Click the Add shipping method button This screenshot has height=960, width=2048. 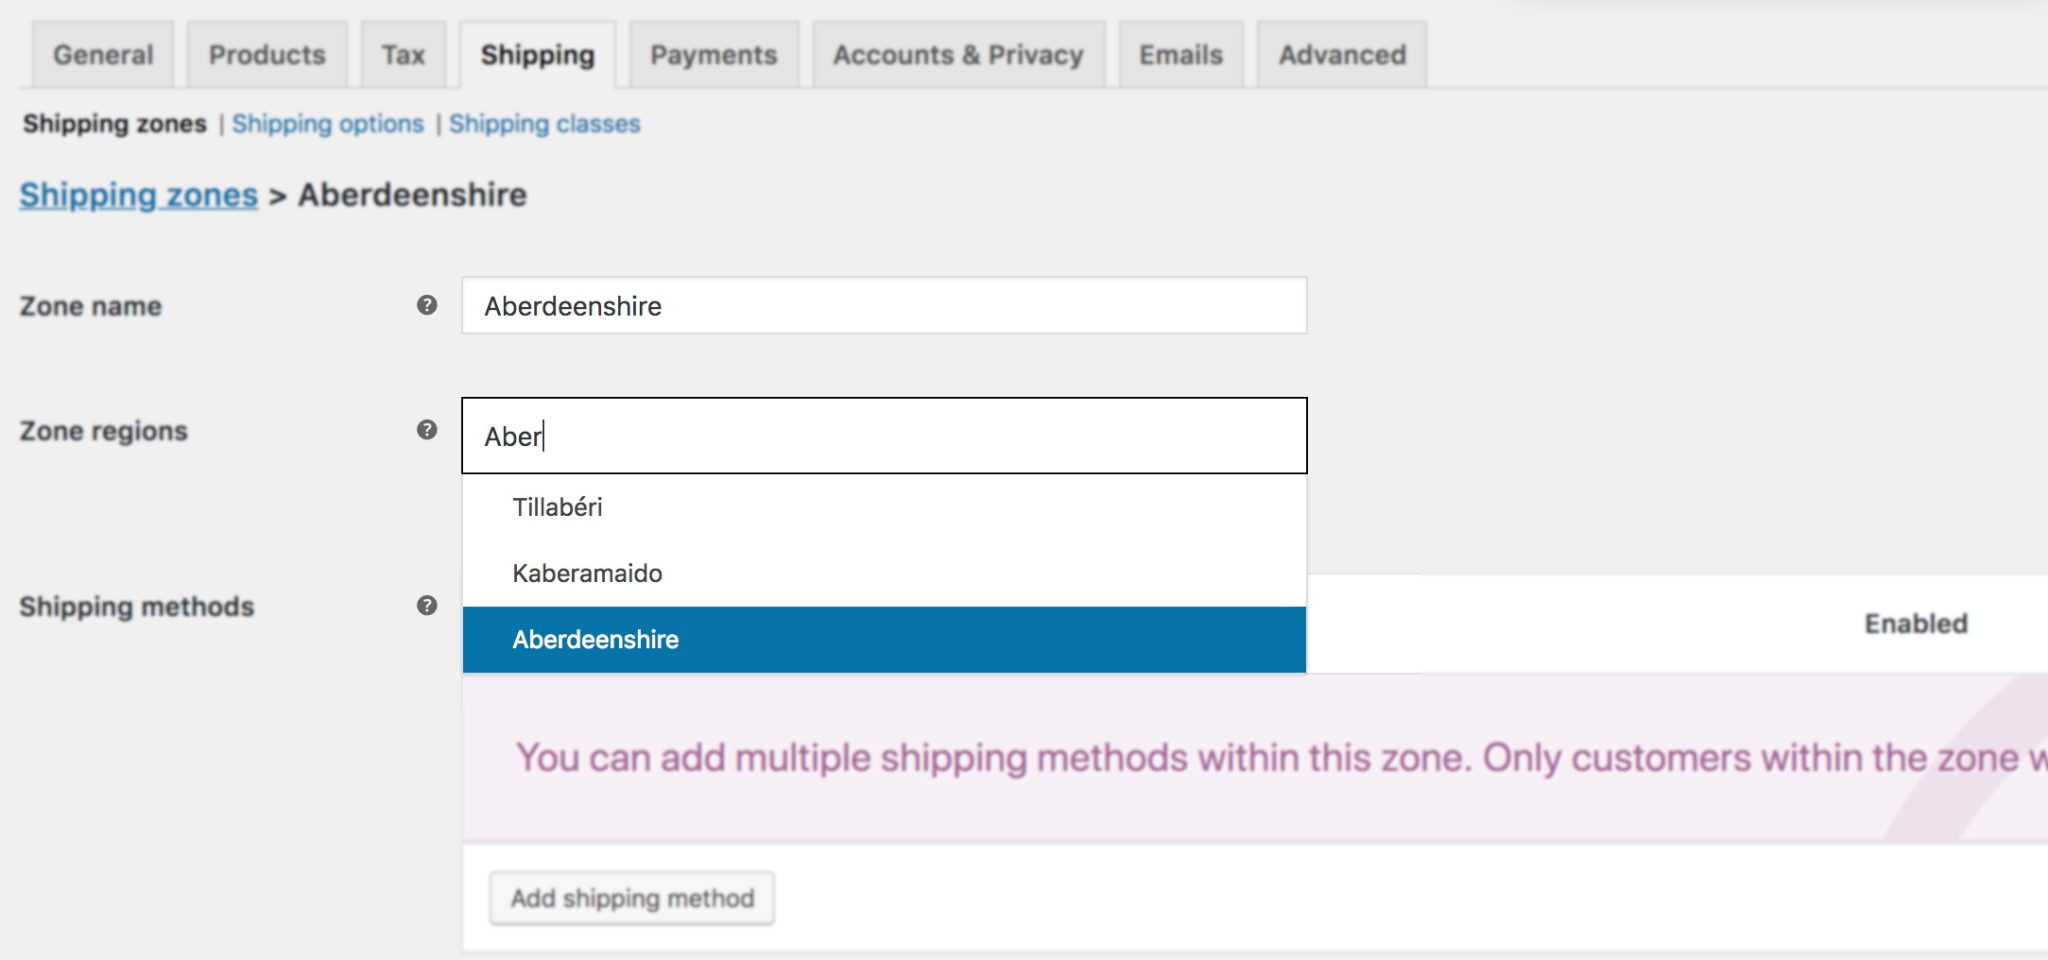coord(631,897)
